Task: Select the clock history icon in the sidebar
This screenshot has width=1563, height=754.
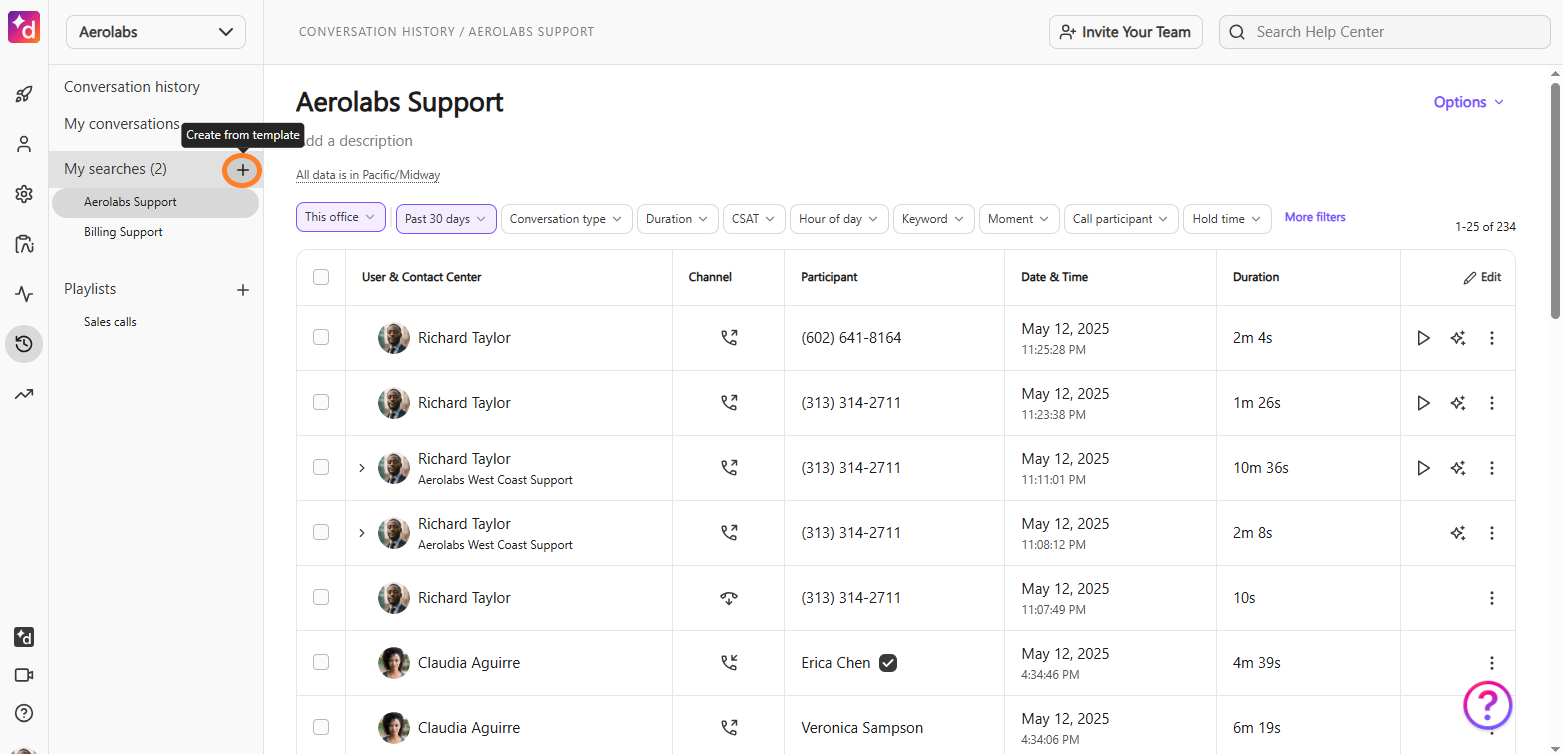Action: point(24,344)
